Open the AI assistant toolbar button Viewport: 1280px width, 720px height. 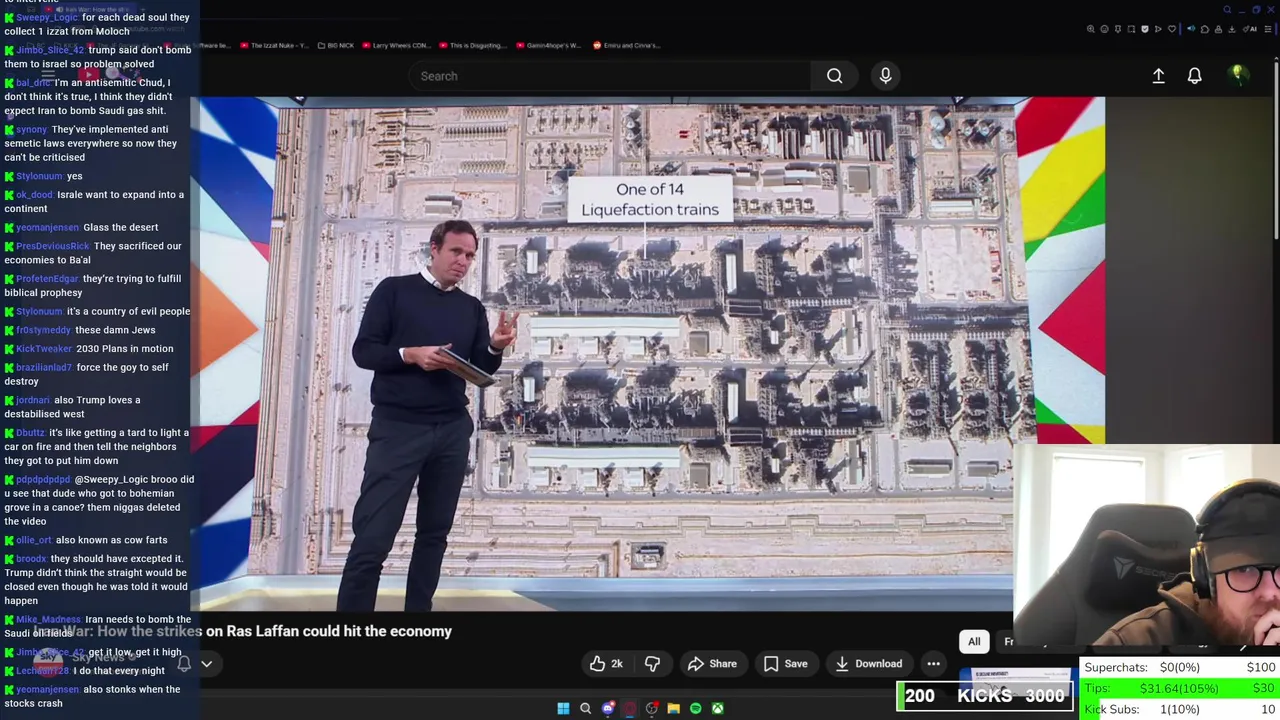(x=1248, y=29)
